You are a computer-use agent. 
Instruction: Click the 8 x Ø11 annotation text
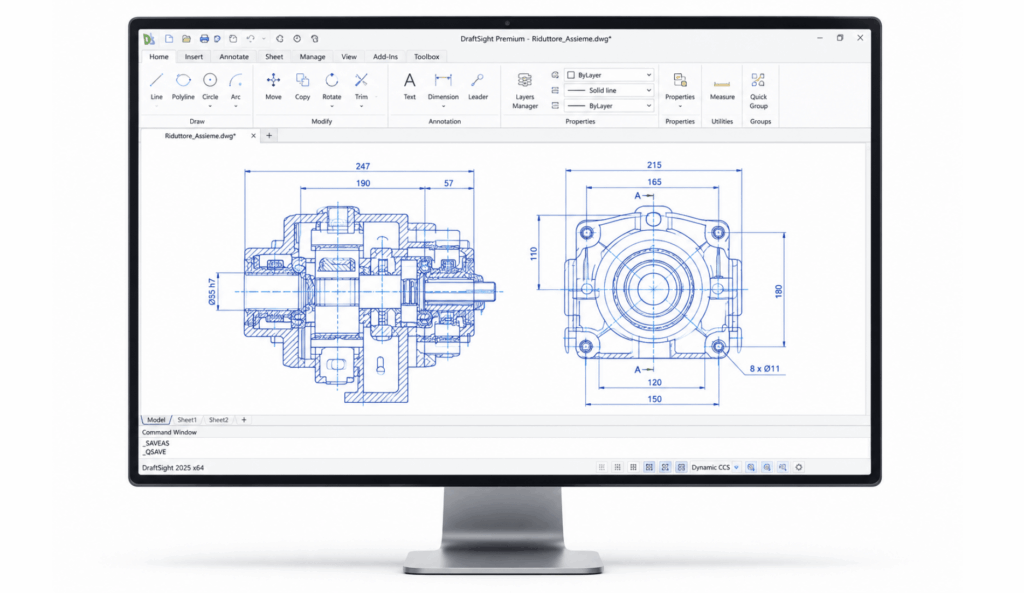pyautogui.click(x=765, y=368)
